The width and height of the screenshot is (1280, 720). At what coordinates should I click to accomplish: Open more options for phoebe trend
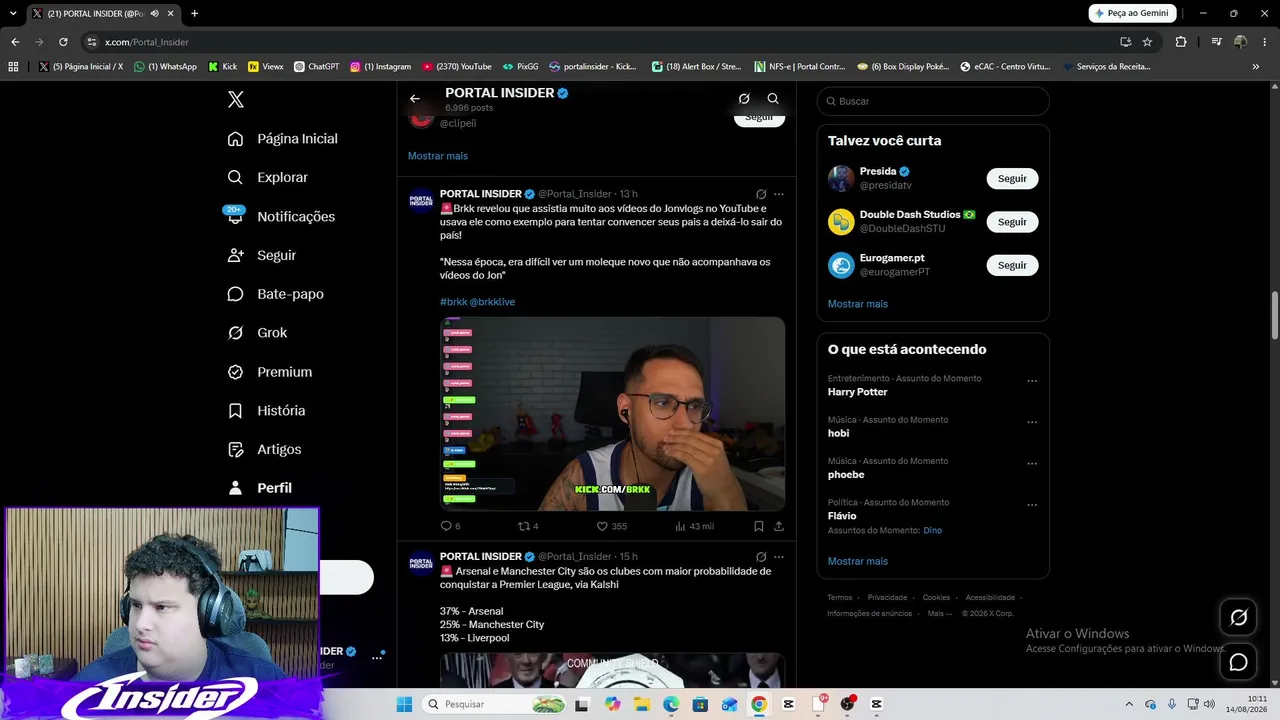click(x=1032, y=464)
